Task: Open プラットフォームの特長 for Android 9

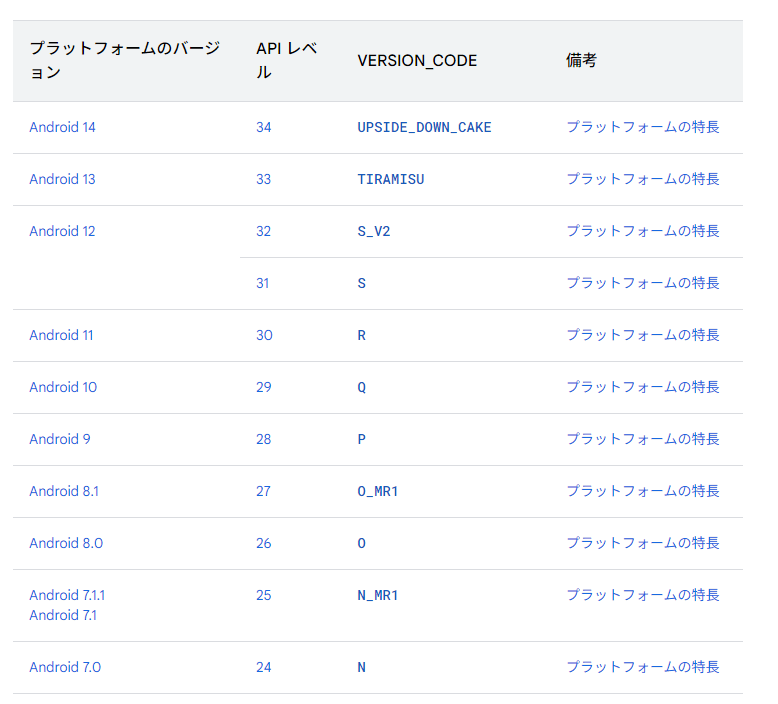Action: point(643,439)
